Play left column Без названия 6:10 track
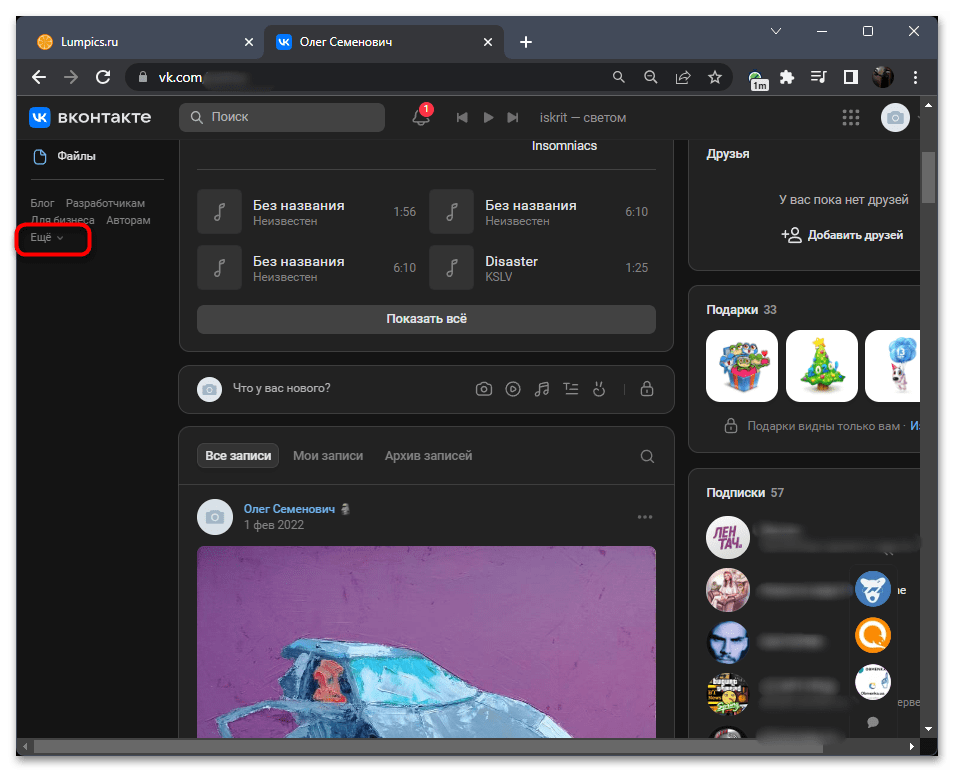This screenshot has width=954, height=772. [x=220, y=268]
